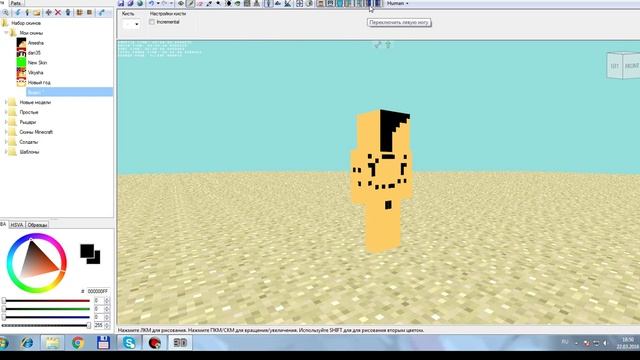Select the Camera eye tool

coord(181,3)
